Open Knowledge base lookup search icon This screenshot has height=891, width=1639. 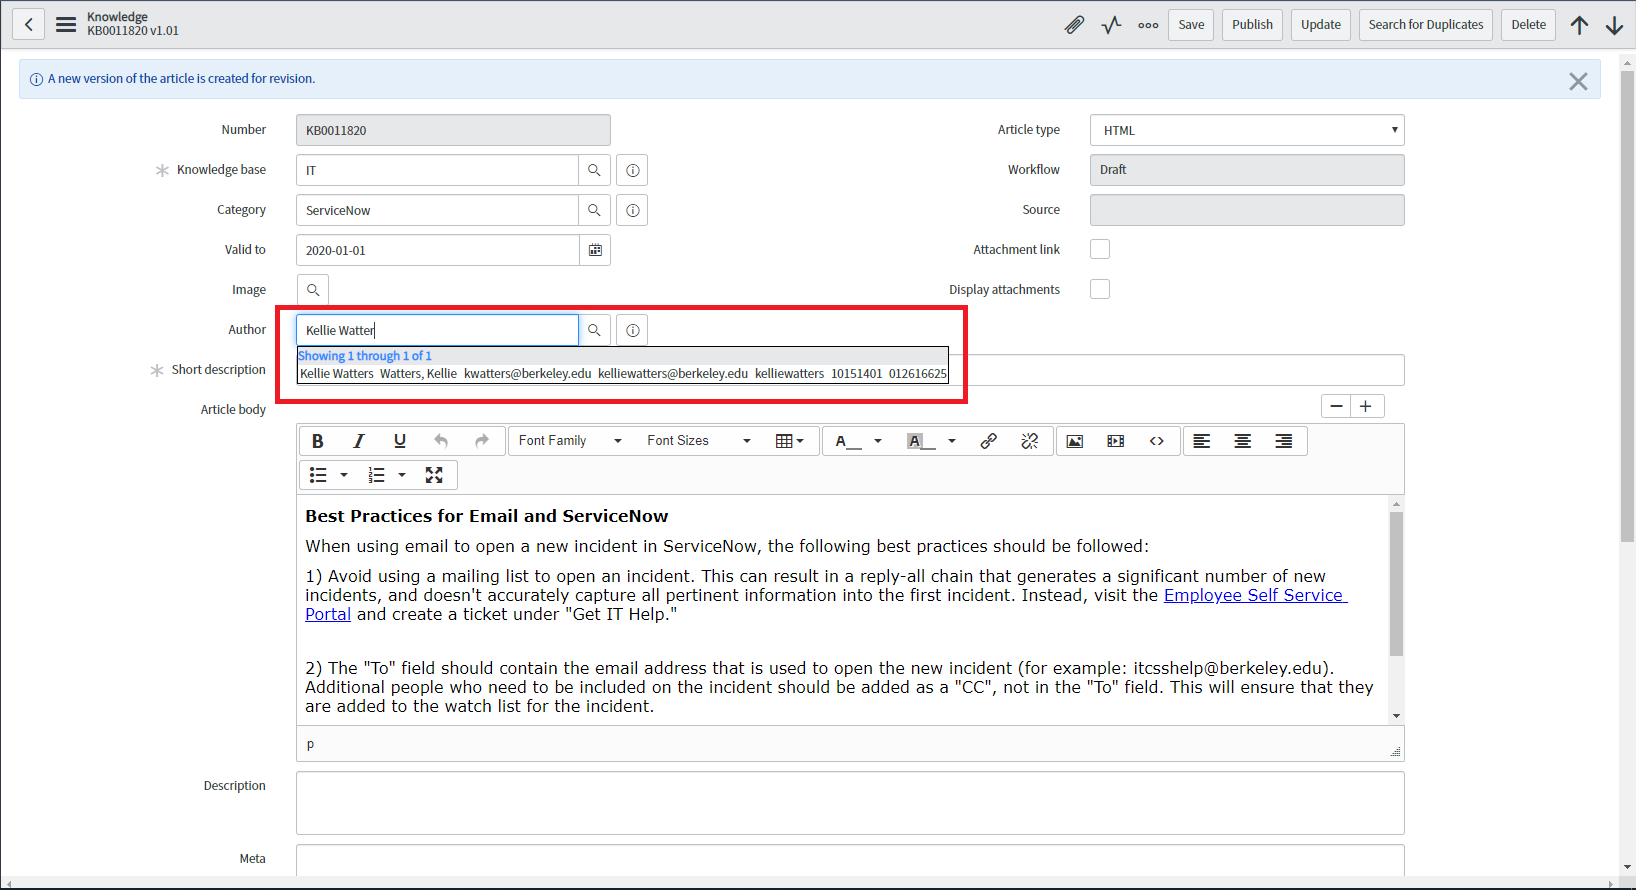(594, 170)
